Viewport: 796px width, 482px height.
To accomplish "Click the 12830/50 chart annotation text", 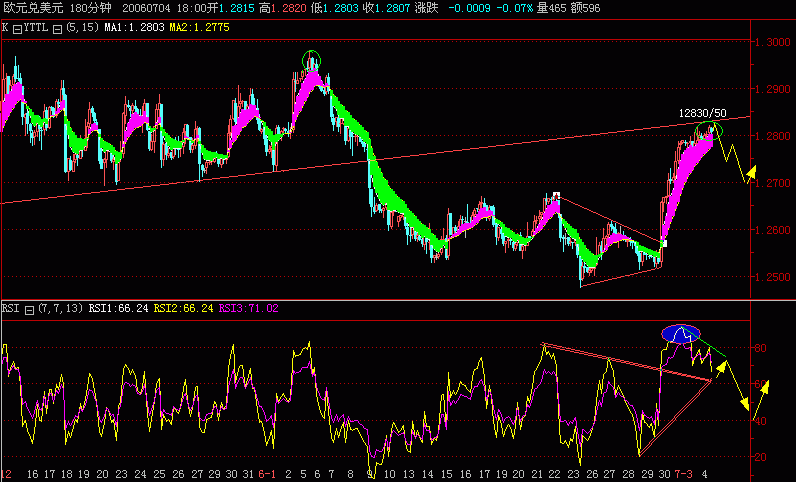I will [702, 113].
